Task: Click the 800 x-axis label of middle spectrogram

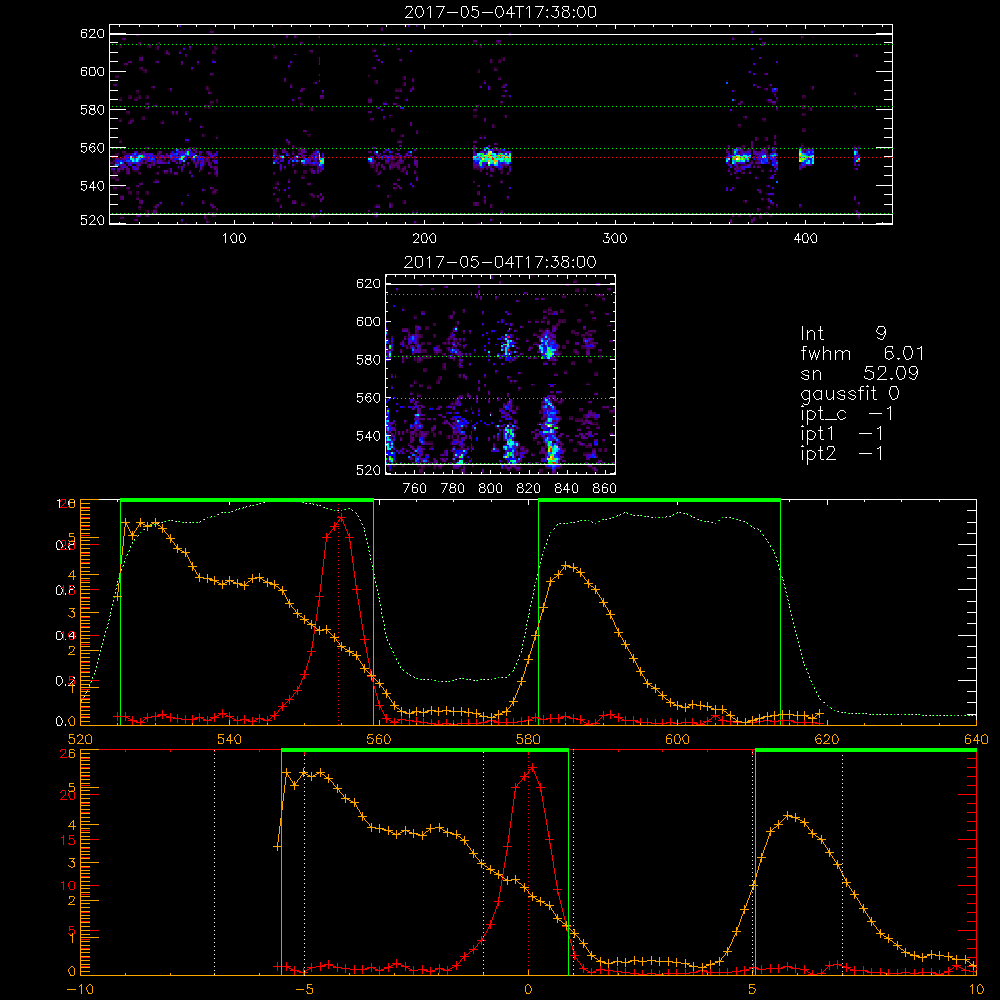Action: click(490, 489)
